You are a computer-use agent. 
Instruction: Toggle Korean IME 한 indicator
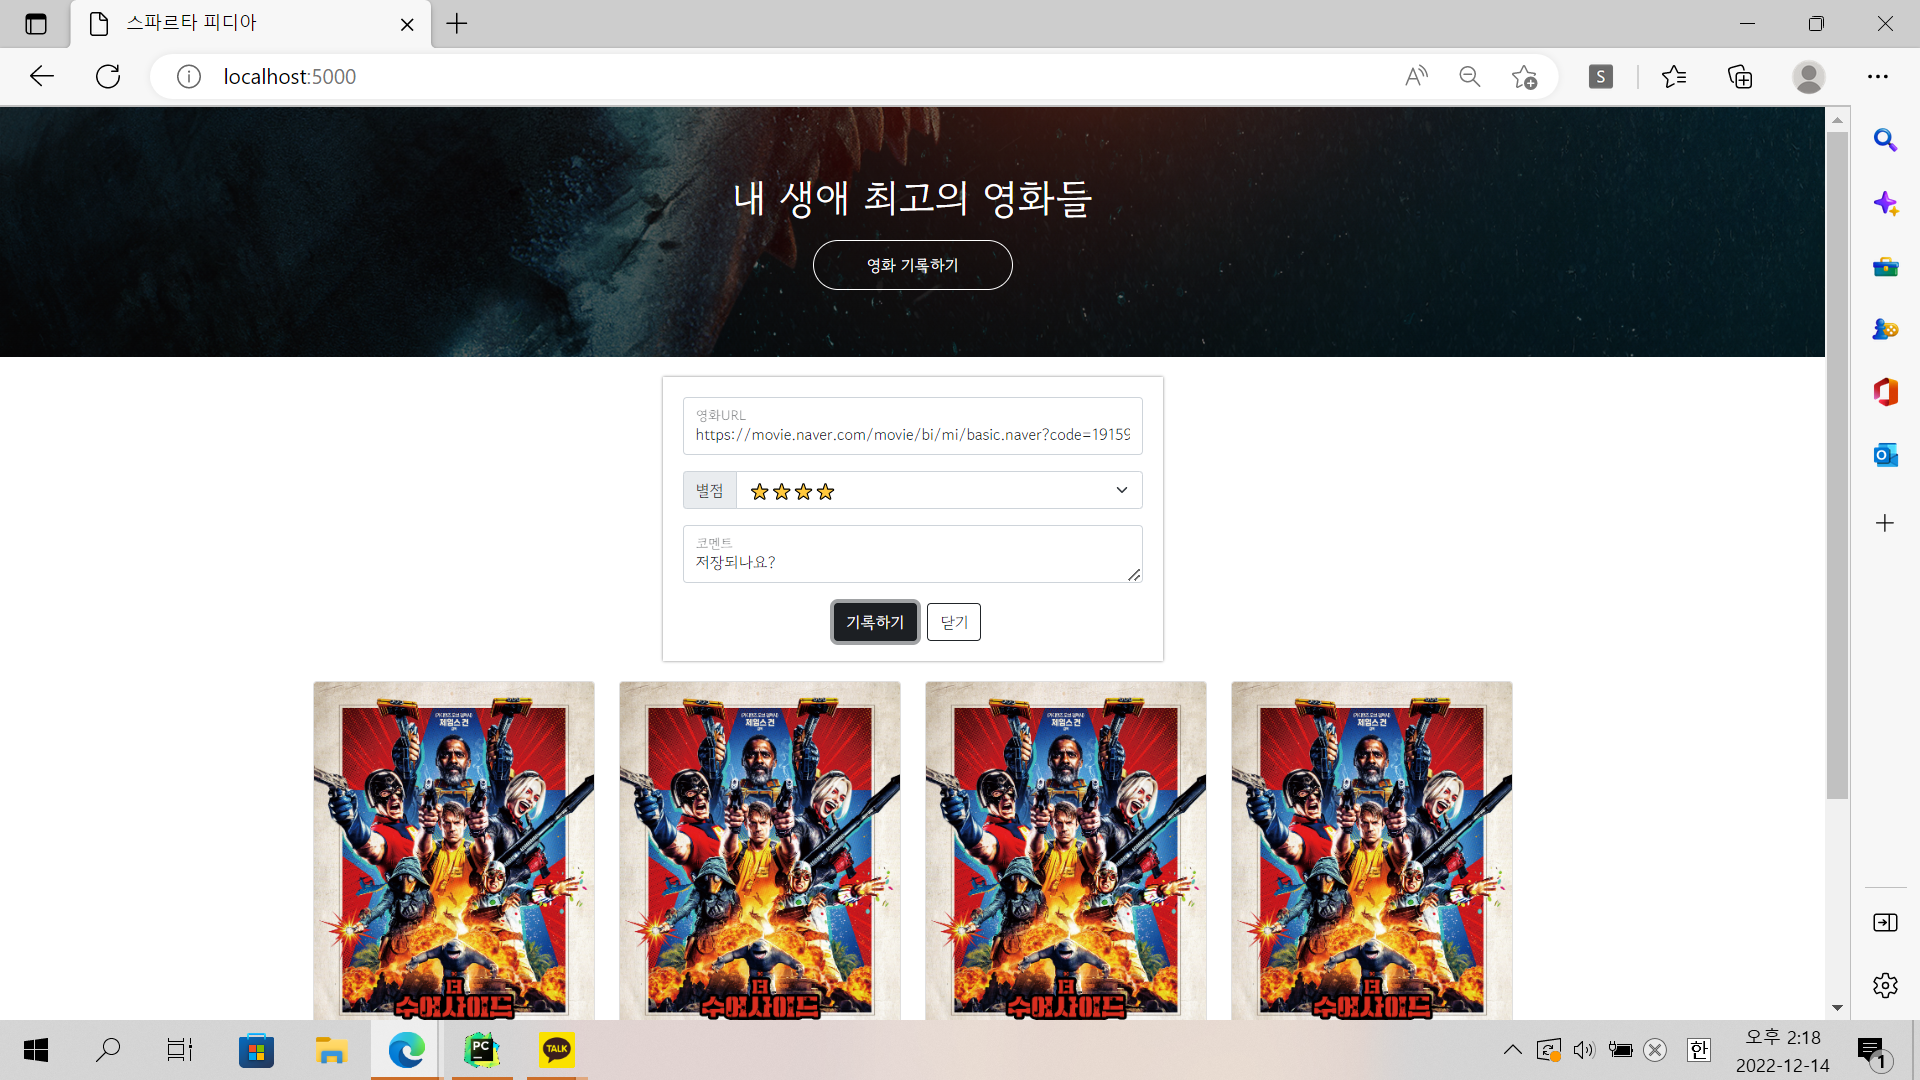tap(1698, 1050)
